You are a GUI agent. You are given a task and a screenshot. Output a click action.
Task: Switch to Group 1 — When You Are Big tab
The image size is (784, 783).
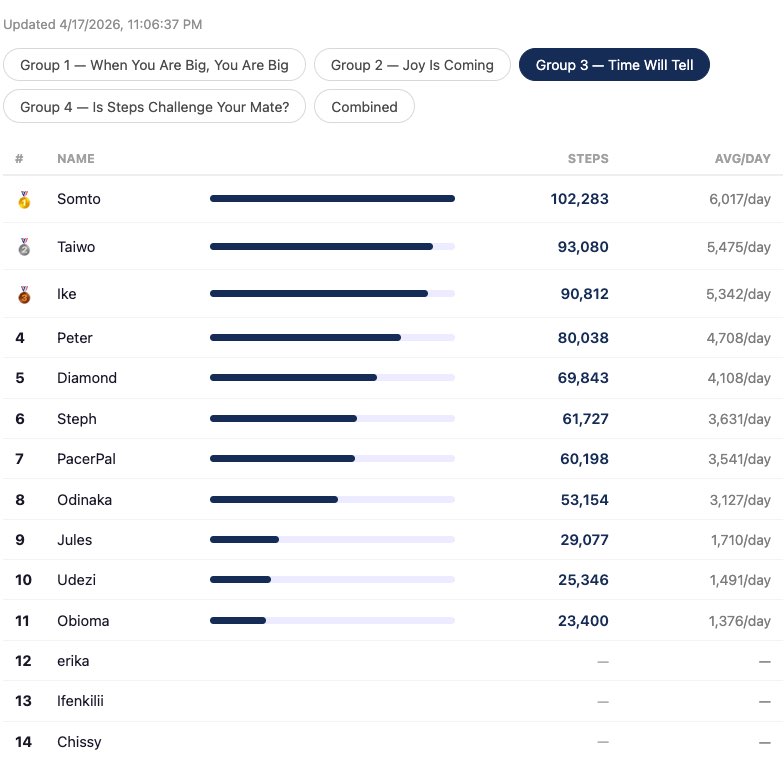click(154, 65)
